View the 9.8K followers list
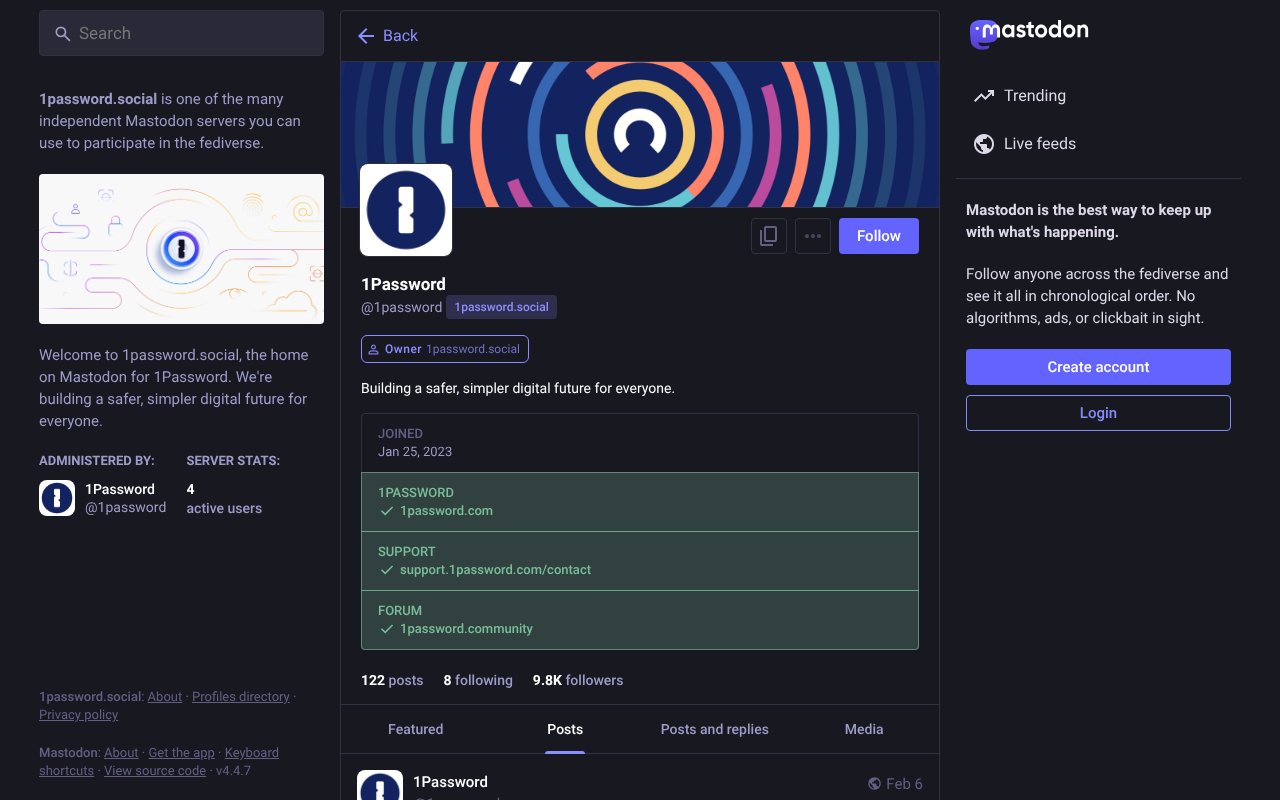 (x=577, y=680)
